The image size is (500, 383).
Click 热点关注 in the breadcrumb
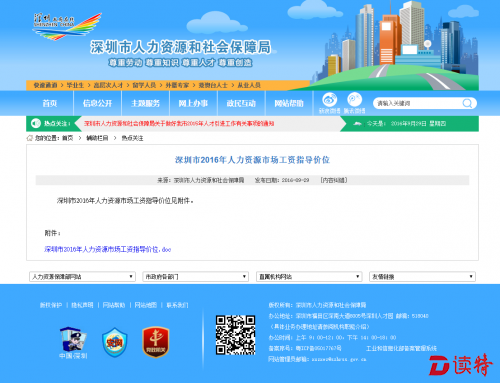(x=132, y=138)
